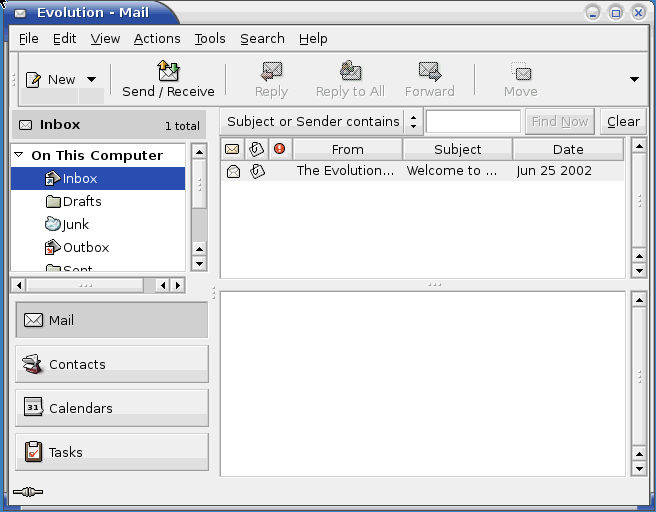This screenshot has height=512, width=656.
Task: Sort by the attachment column header
Action: [x=256, y=149]
